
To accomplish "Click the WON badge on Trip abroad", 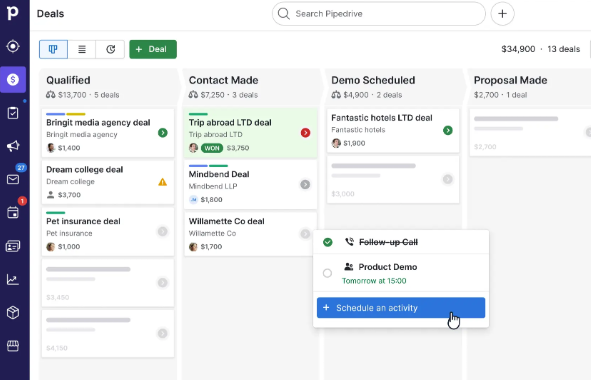I will (212, 148).
